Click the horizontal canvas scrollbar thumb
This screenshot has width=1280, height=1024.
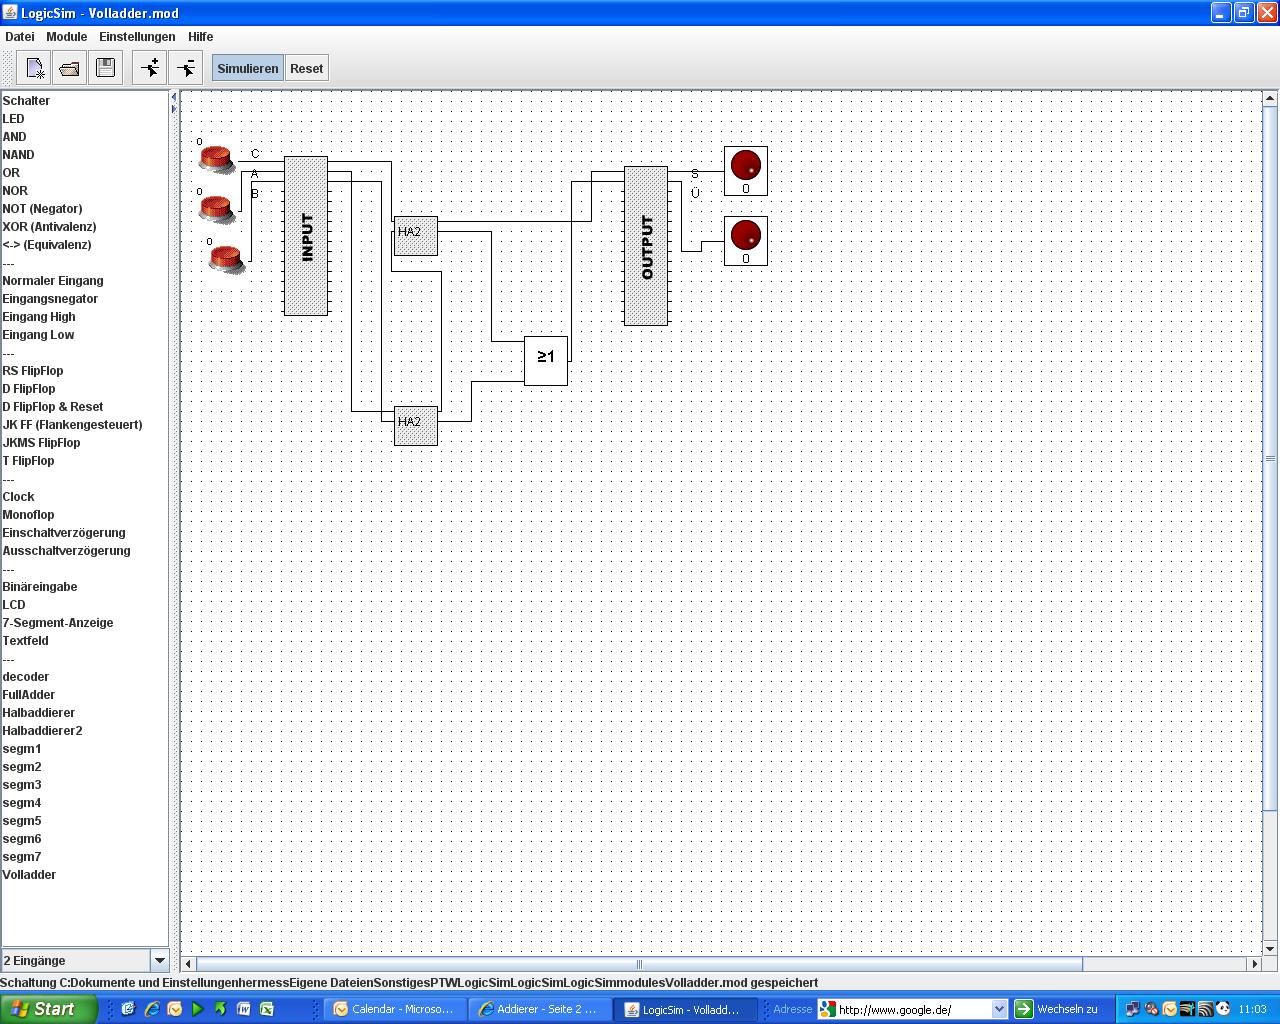[639, 964]
